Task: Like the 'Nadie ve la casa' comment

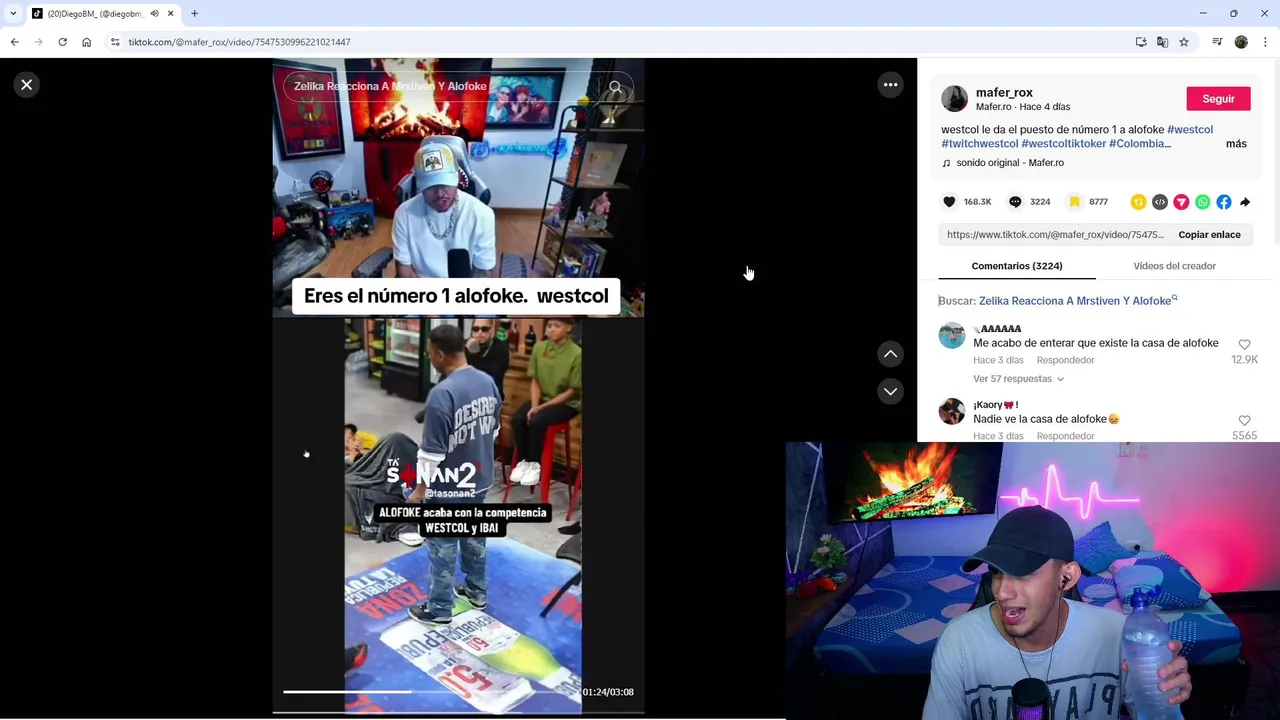Action: tap(1244, 421)
